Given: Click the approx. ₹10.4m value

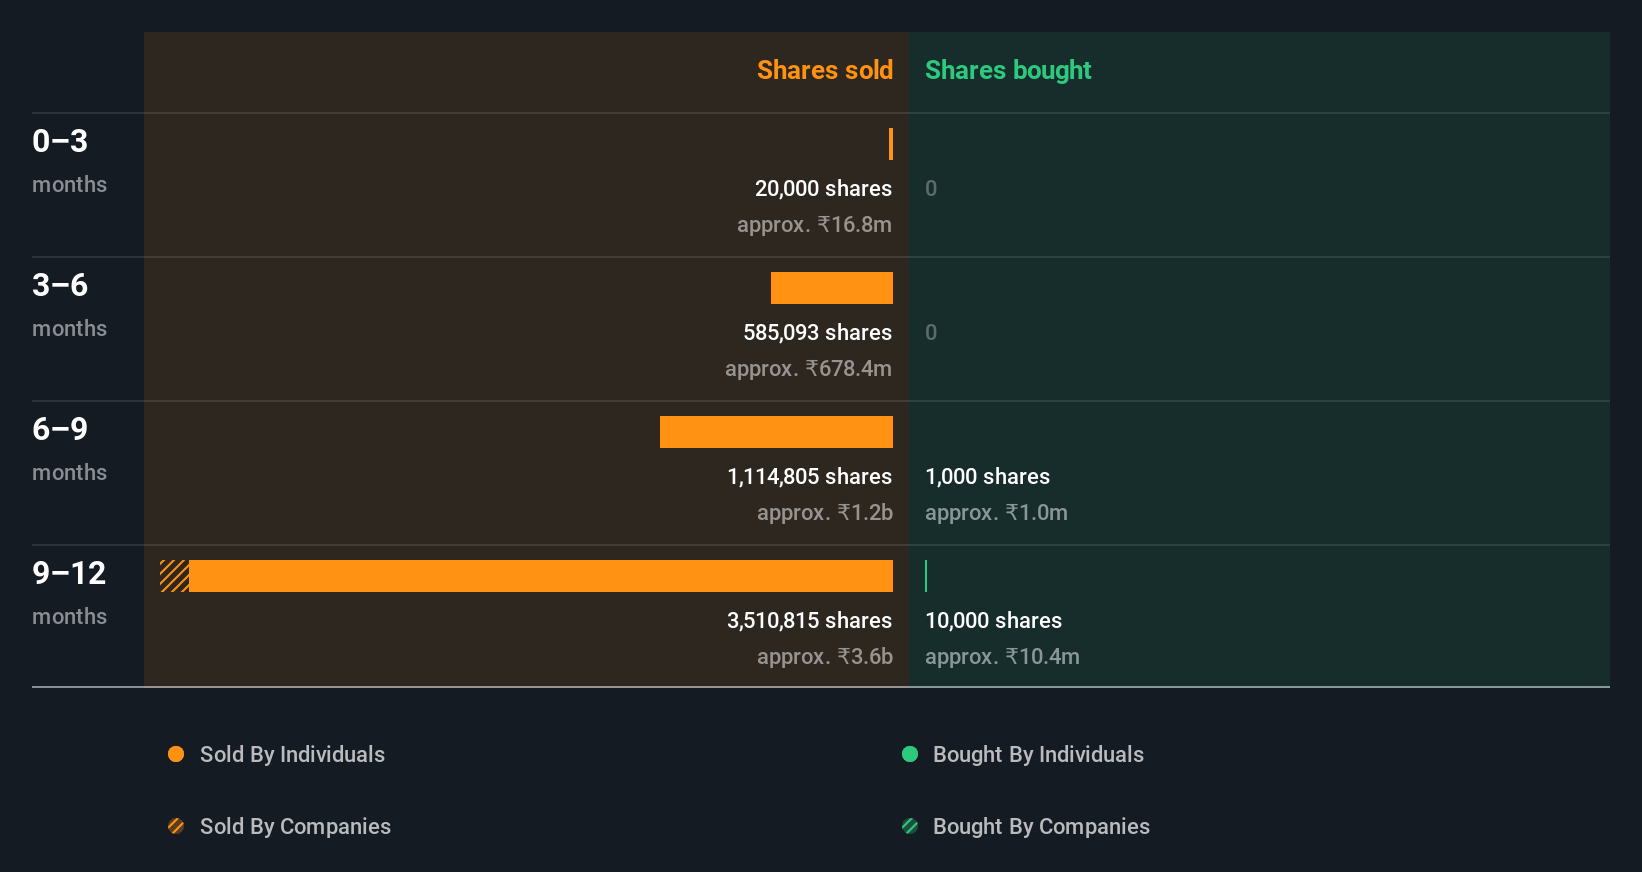Looking at the screenshot, I should tap(1002, 656).
